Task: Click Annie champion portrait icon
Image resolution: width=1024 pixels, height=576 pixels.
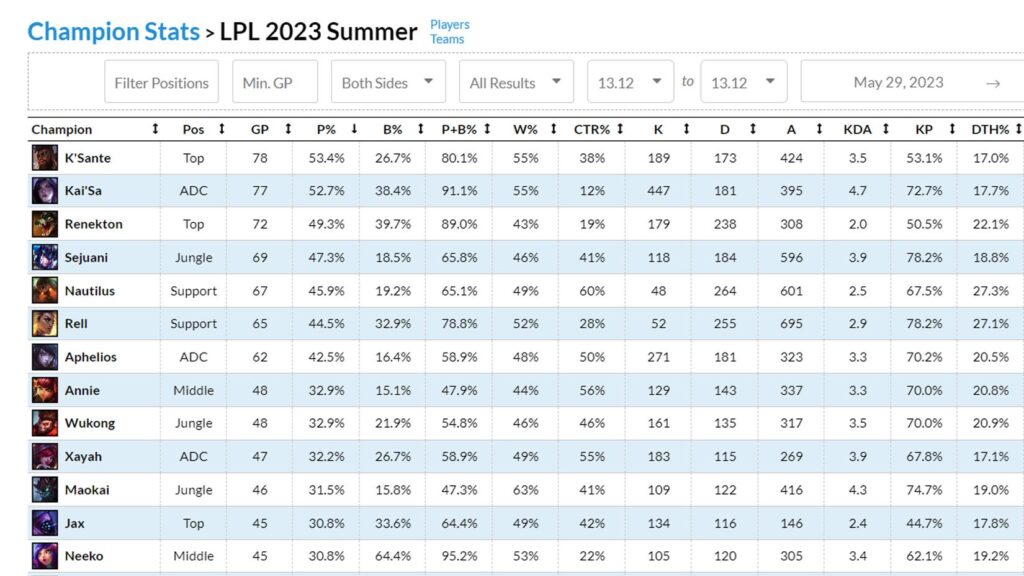Action: coord(44,391)
